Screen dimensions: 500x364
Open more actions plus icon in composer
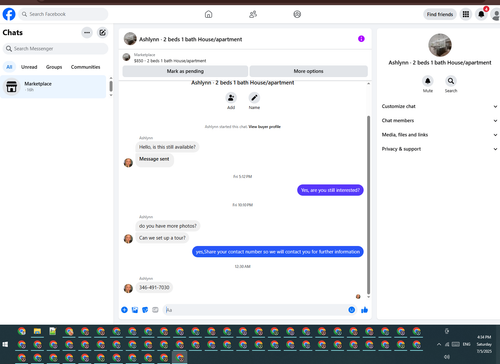point(124,310)
